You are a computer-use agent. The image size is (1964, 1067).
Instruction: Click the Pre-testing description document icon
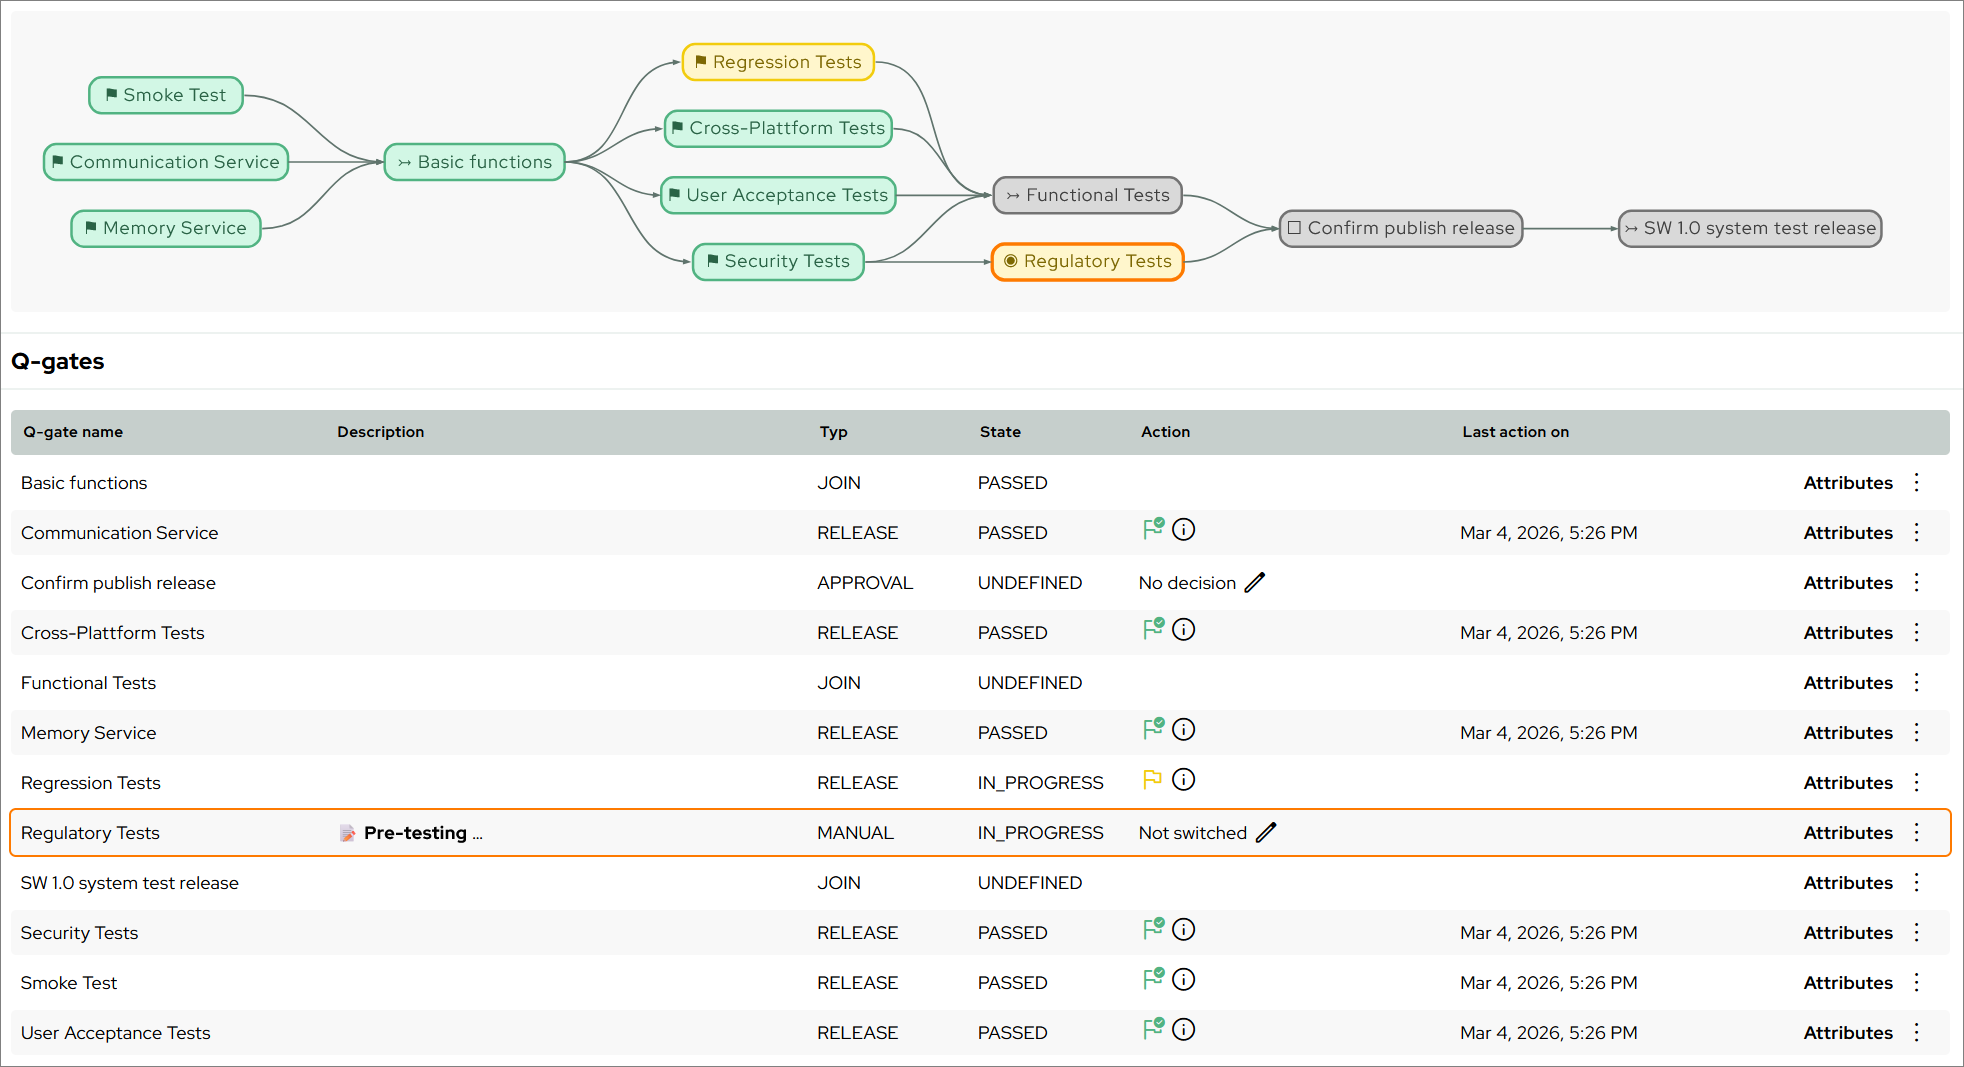click(347, 833)
